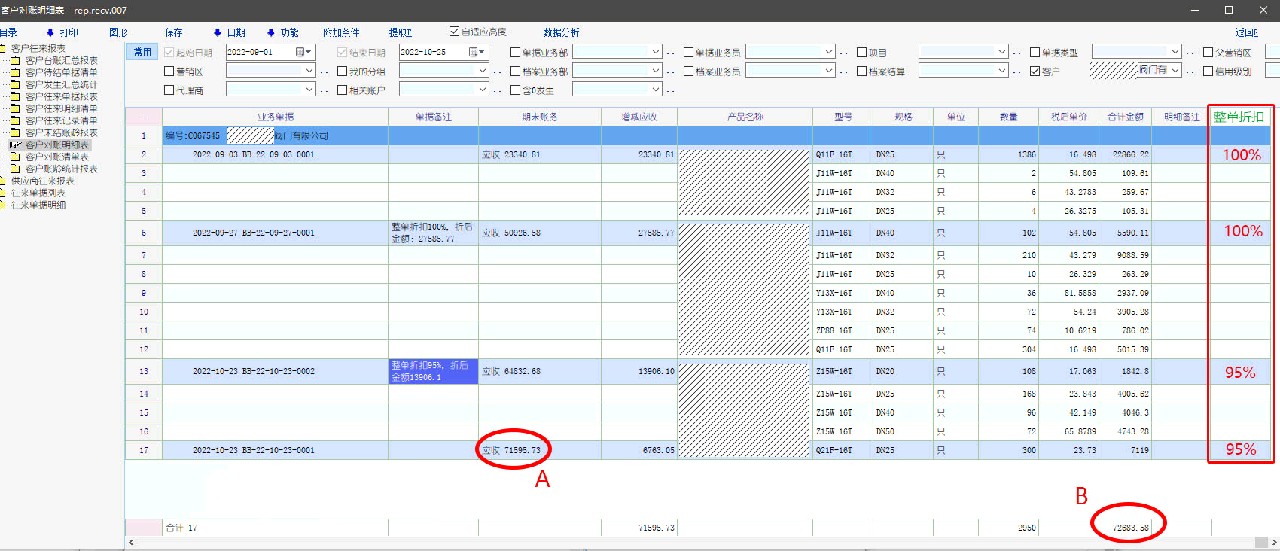Viewport: 1280px width, 551px height.
Task: Open the 单据类型 dropdown
Action: tap(1176, 52)
